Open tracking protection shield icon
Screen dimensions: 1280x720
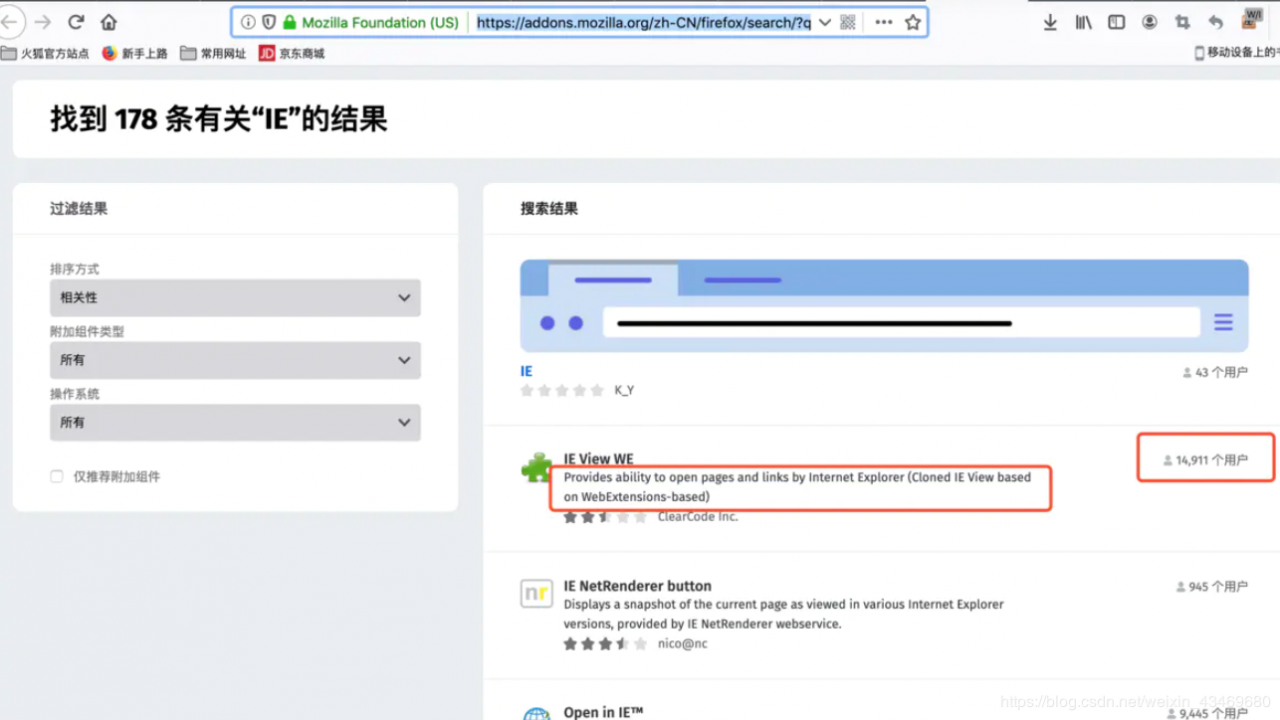pyautogui.click(x=268, y=22)
